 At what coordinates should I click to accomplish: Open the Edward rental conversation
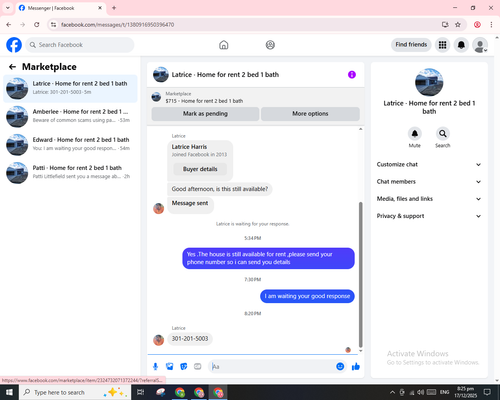[x=70, y=144]
